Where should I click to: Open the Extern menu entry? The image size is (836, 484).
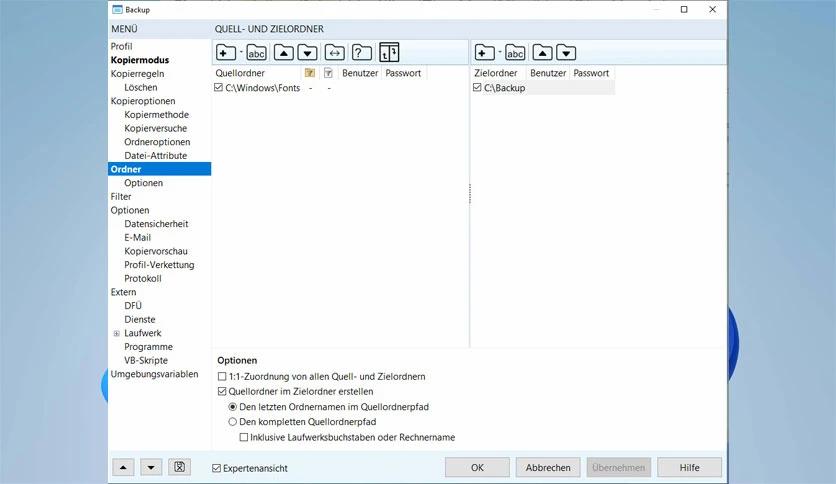pos(123,292)
